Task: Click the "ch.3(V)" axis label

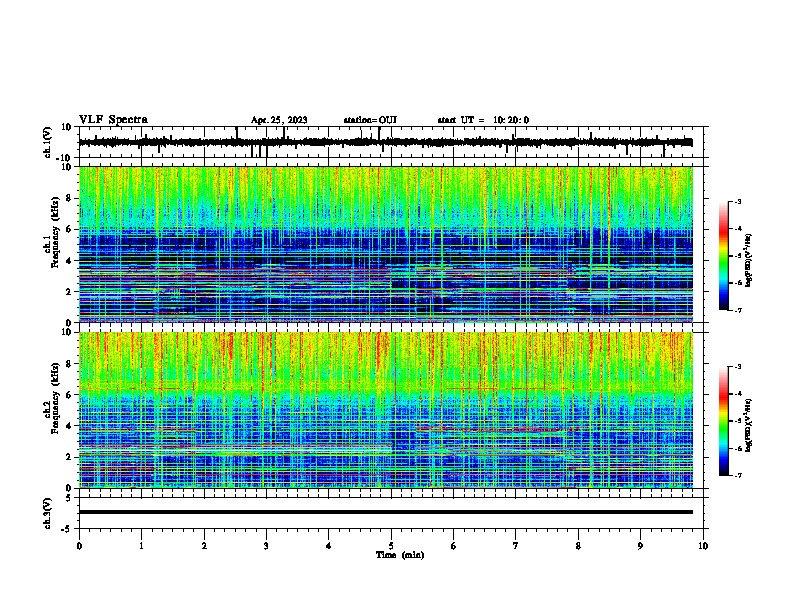Action: pyautogui.click(x=47, y=513)
